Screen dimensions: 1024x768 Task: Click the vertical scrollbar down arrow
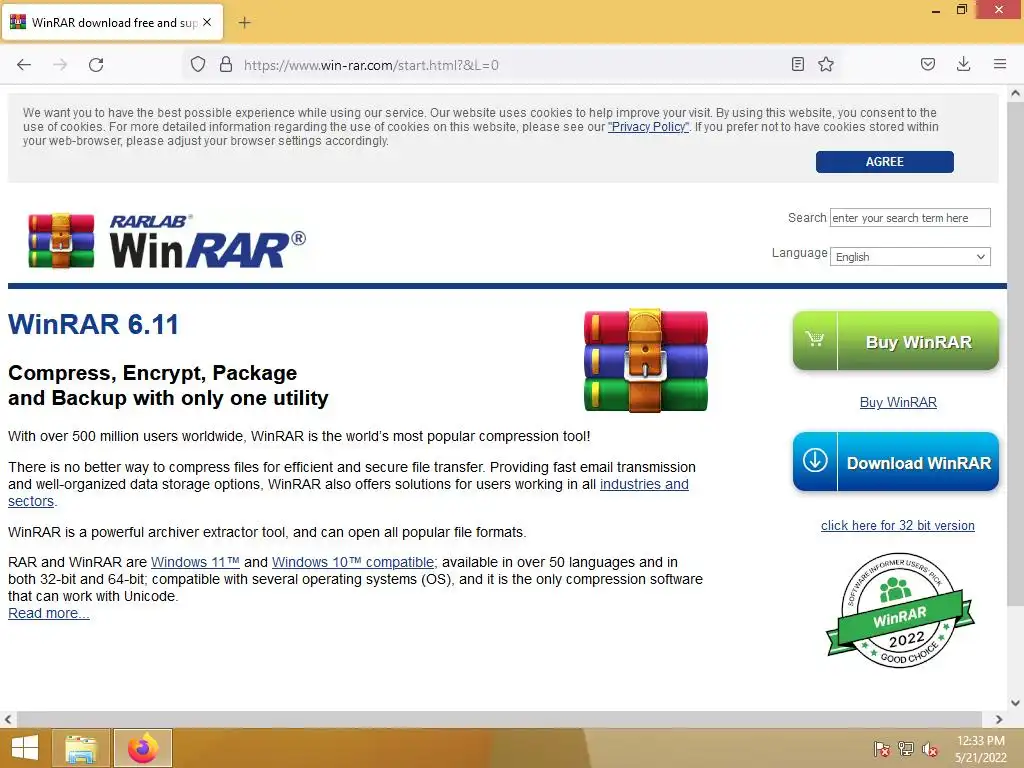click(x=1016, y=703)
